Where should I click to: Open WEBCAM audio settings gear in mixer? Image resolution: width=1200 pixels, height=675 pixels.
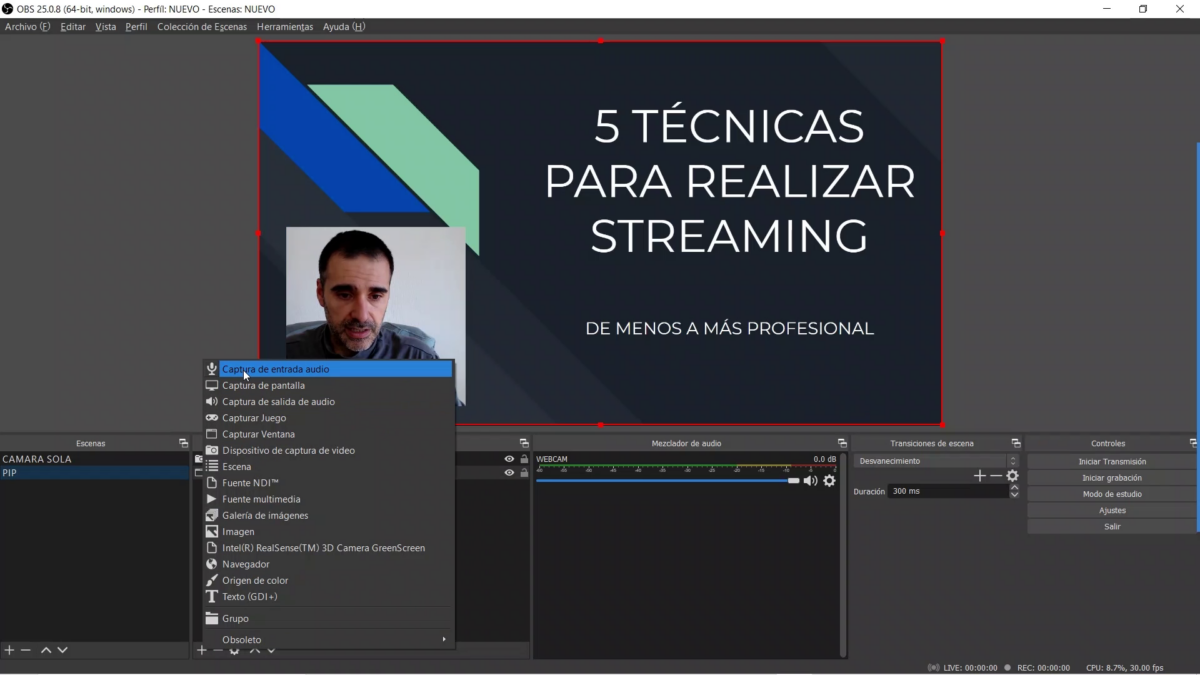[829, 481]
